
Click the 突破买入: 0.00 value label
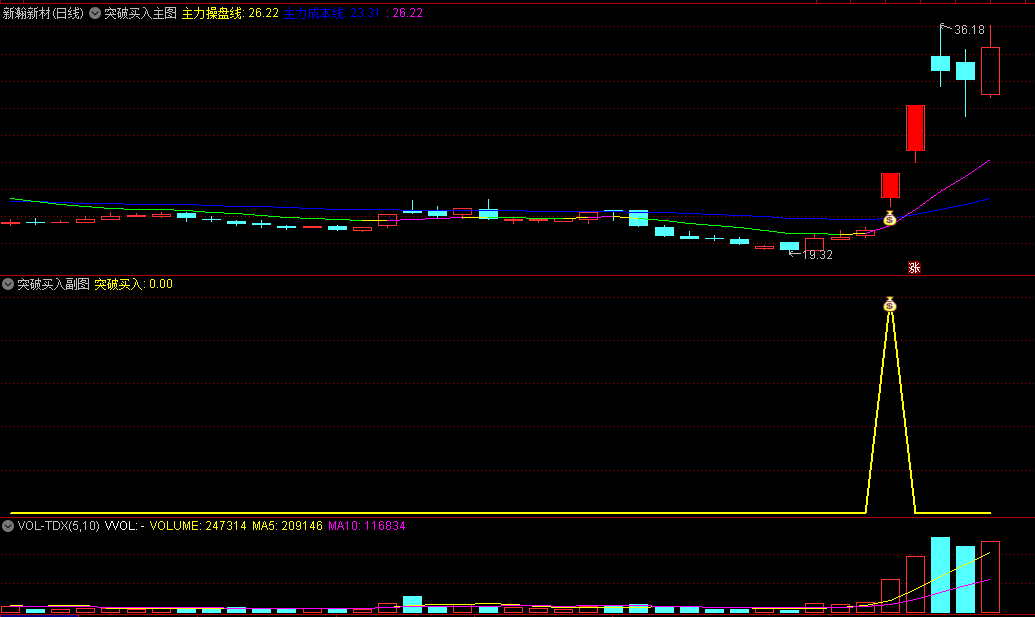click(x=133, y=284)
